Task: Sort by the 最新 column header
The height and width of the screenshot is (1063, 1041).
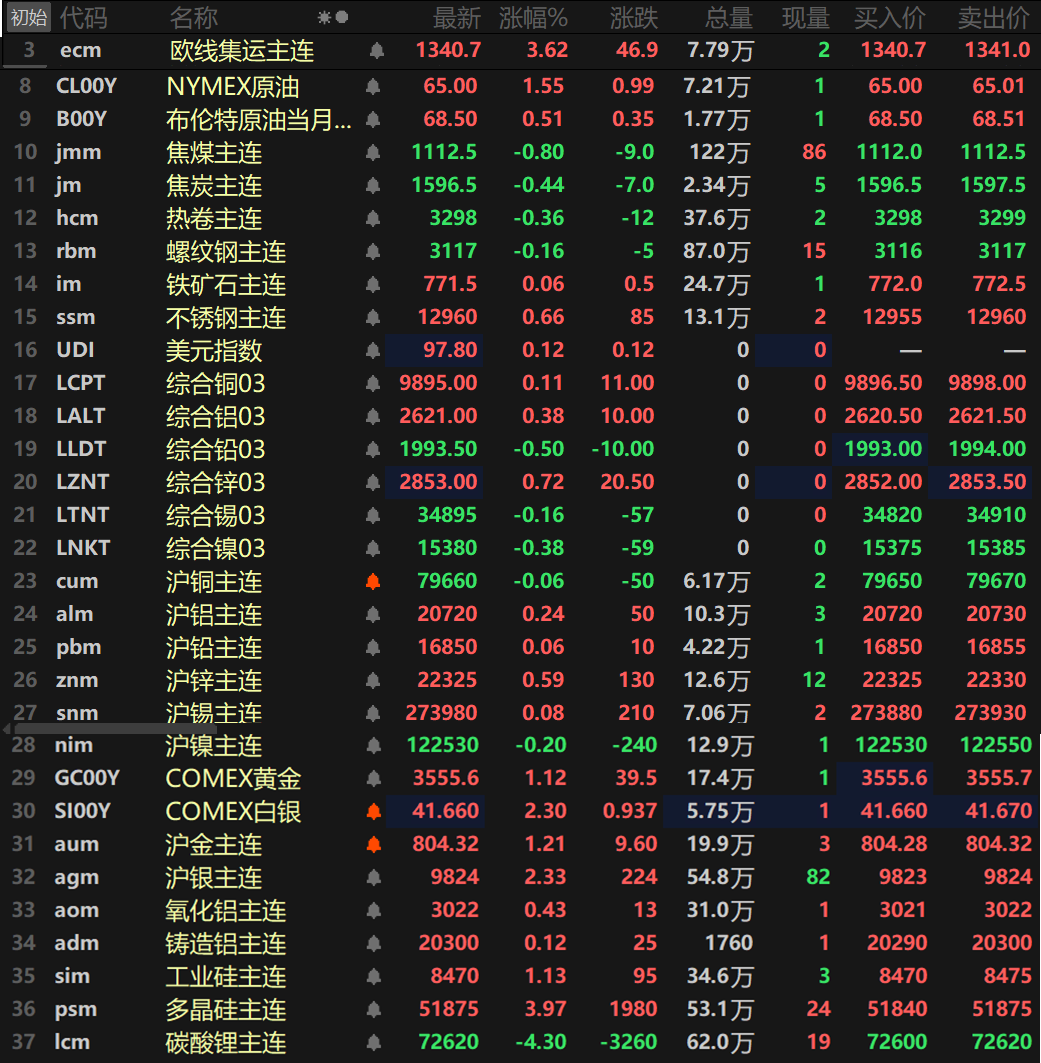Action: (456, 17)
